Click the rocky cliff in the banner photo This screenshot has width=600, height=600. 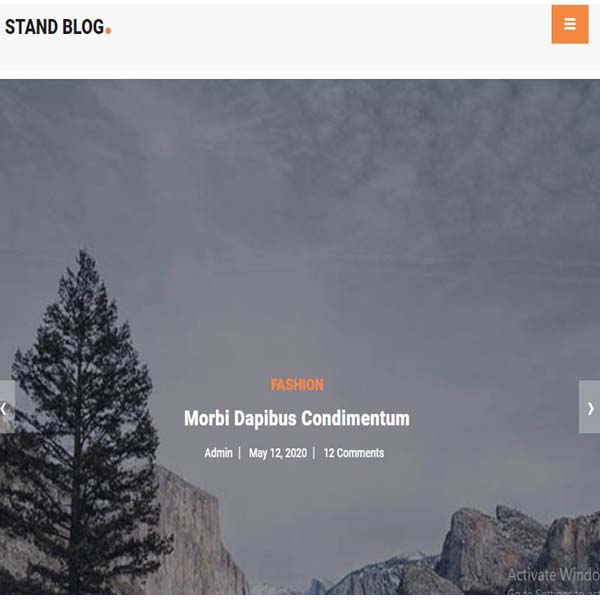point(517,547)
